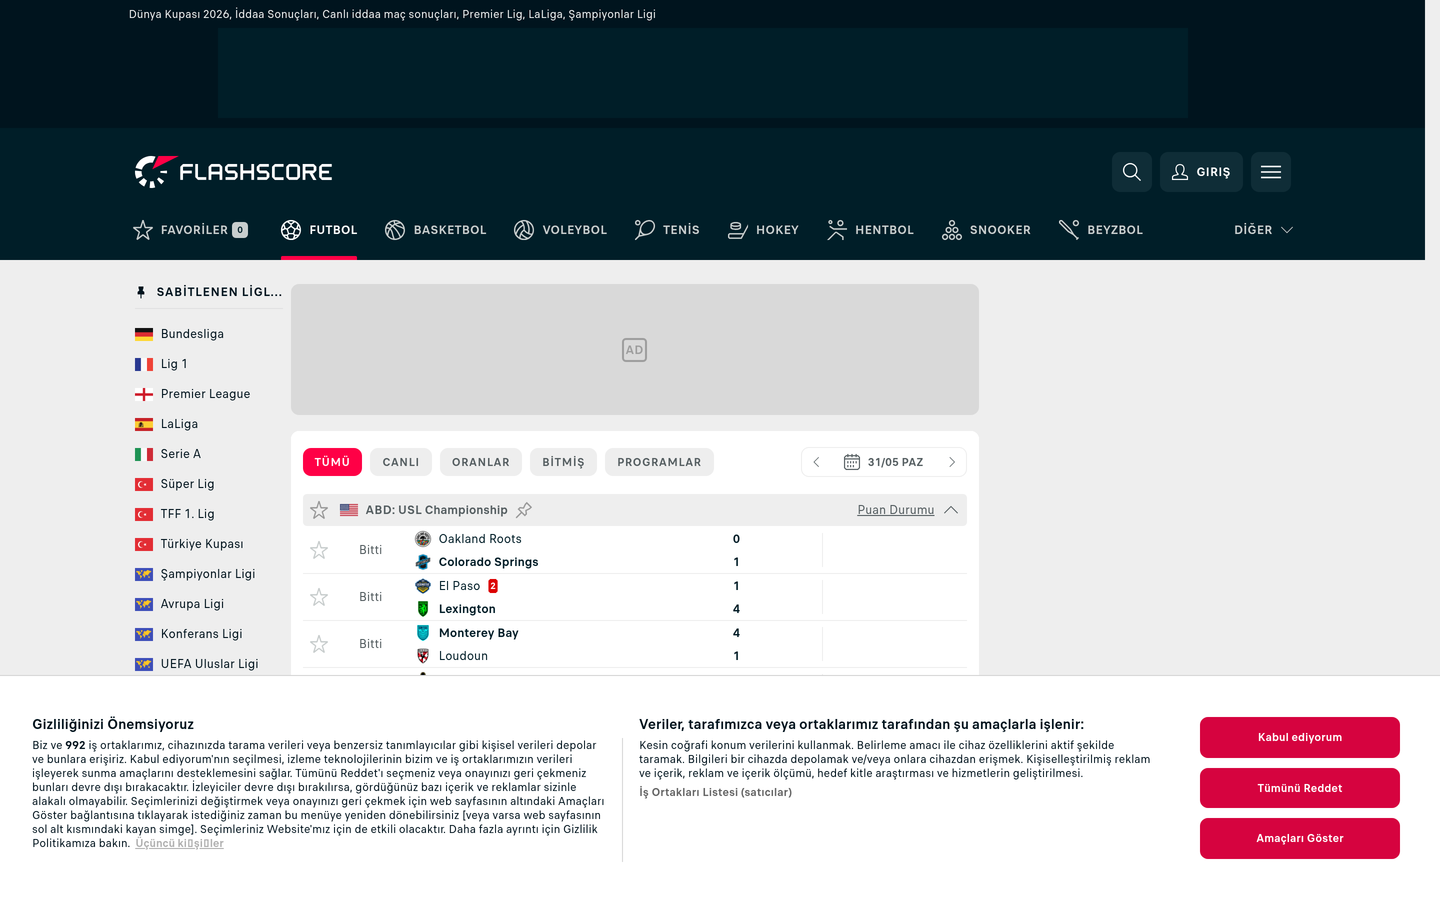Viewport: 1440px width, 900px height.
Task: Go to the previous day arrow
Action: 817,462
